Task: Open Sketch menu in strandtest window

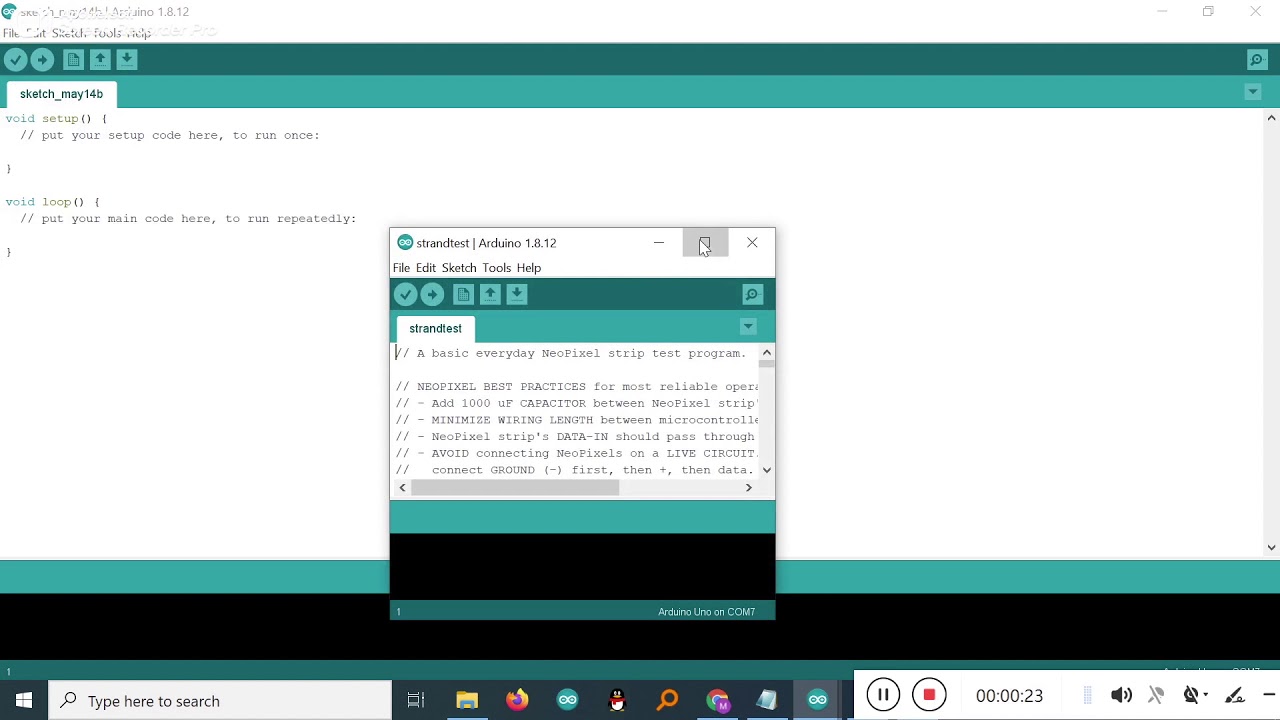Action: tap(459, 268)
